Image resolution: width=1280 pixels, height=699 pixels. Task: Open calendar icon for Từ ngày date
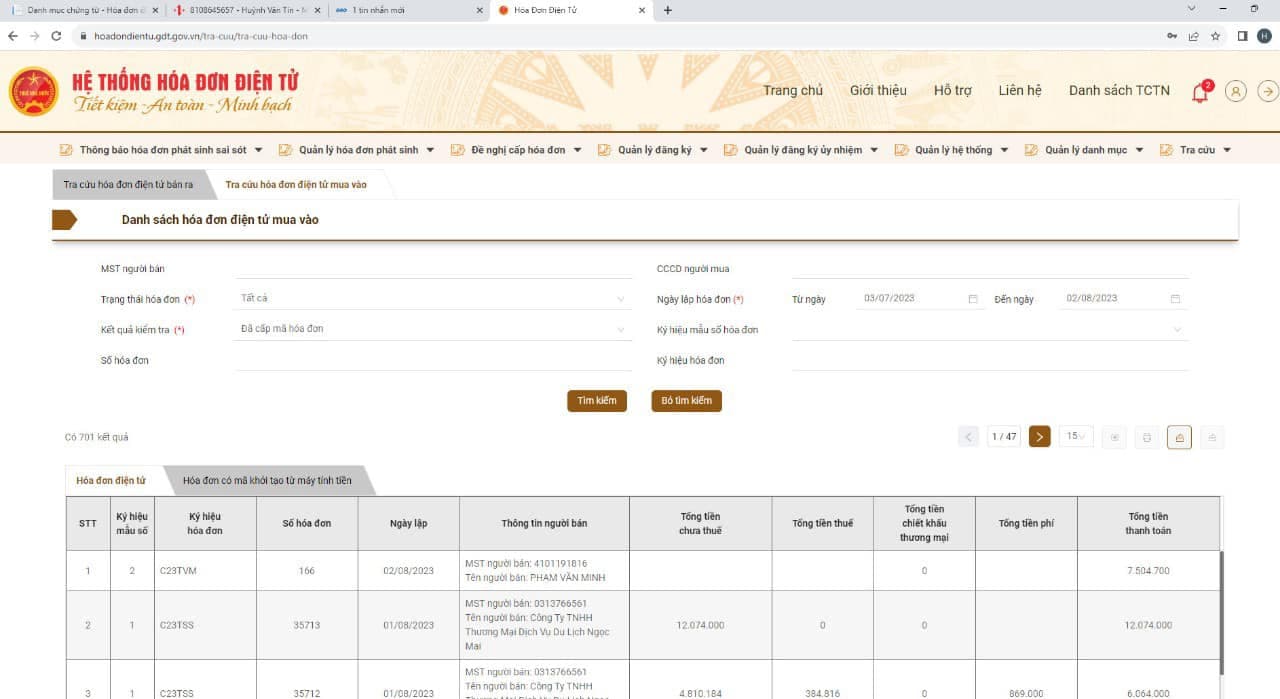(x=973, y=298)
